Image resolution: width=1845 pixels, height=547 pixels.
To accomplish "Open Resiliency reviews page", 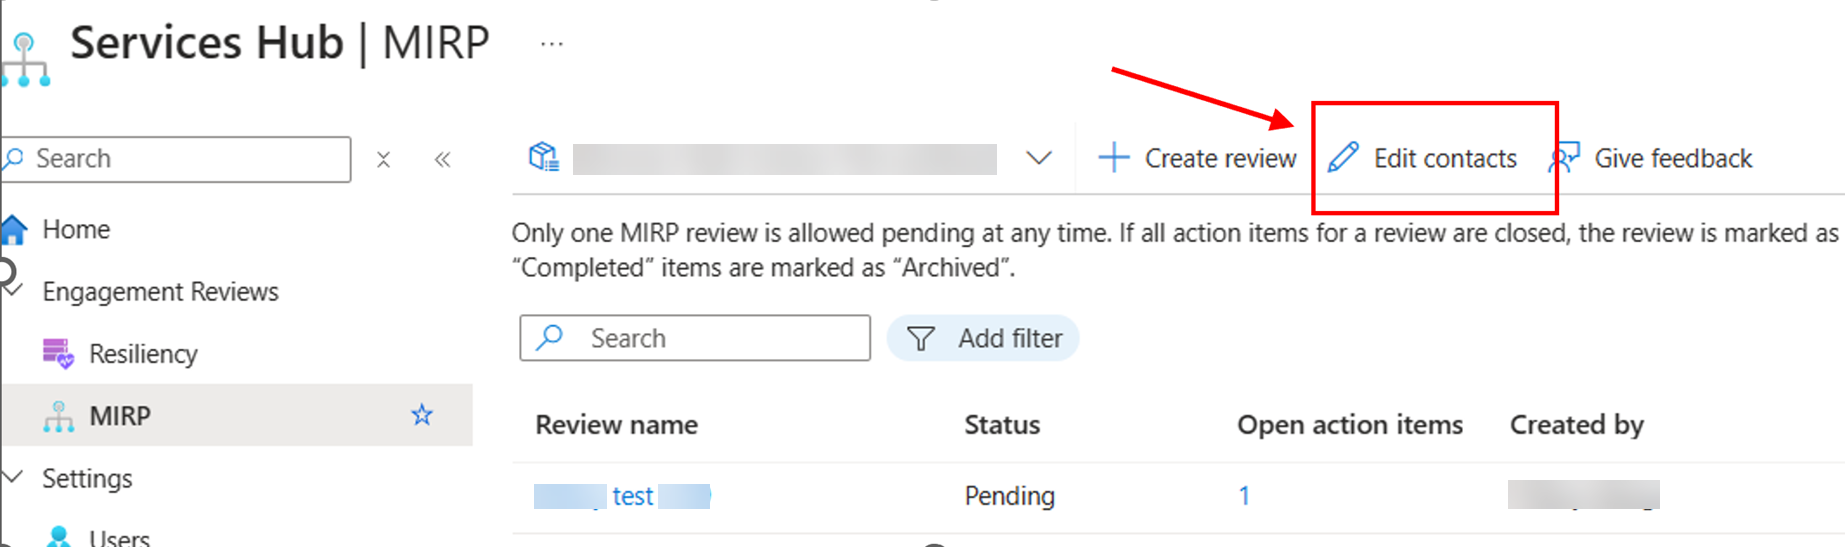I will pos(143,354).
